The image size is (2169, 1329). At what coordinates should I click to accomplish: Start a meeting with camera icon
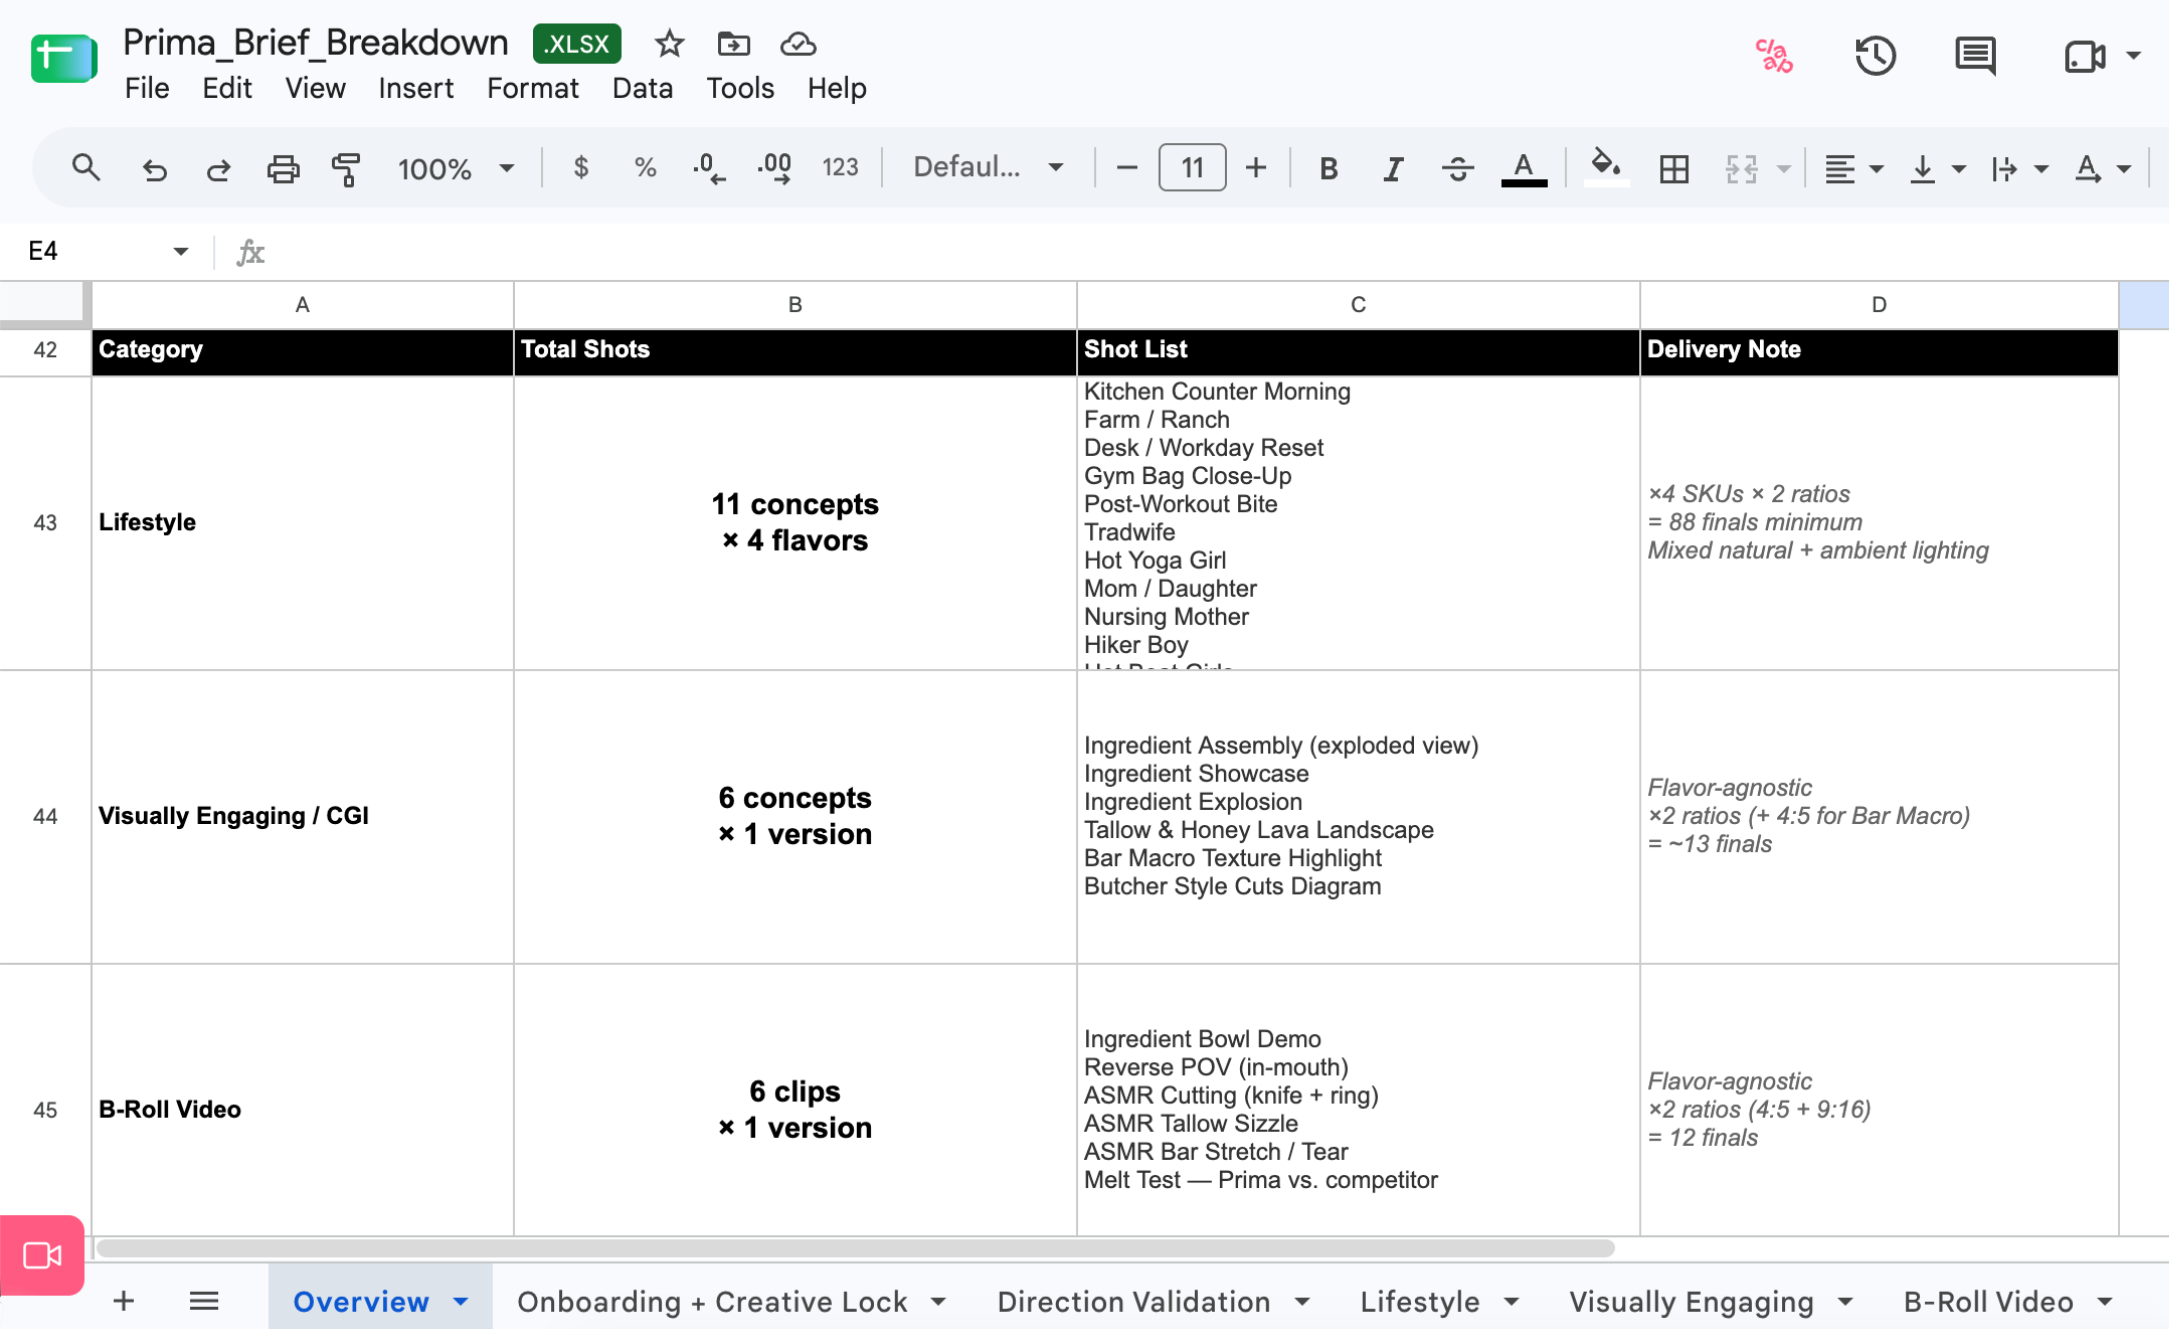click(2085, 55)
